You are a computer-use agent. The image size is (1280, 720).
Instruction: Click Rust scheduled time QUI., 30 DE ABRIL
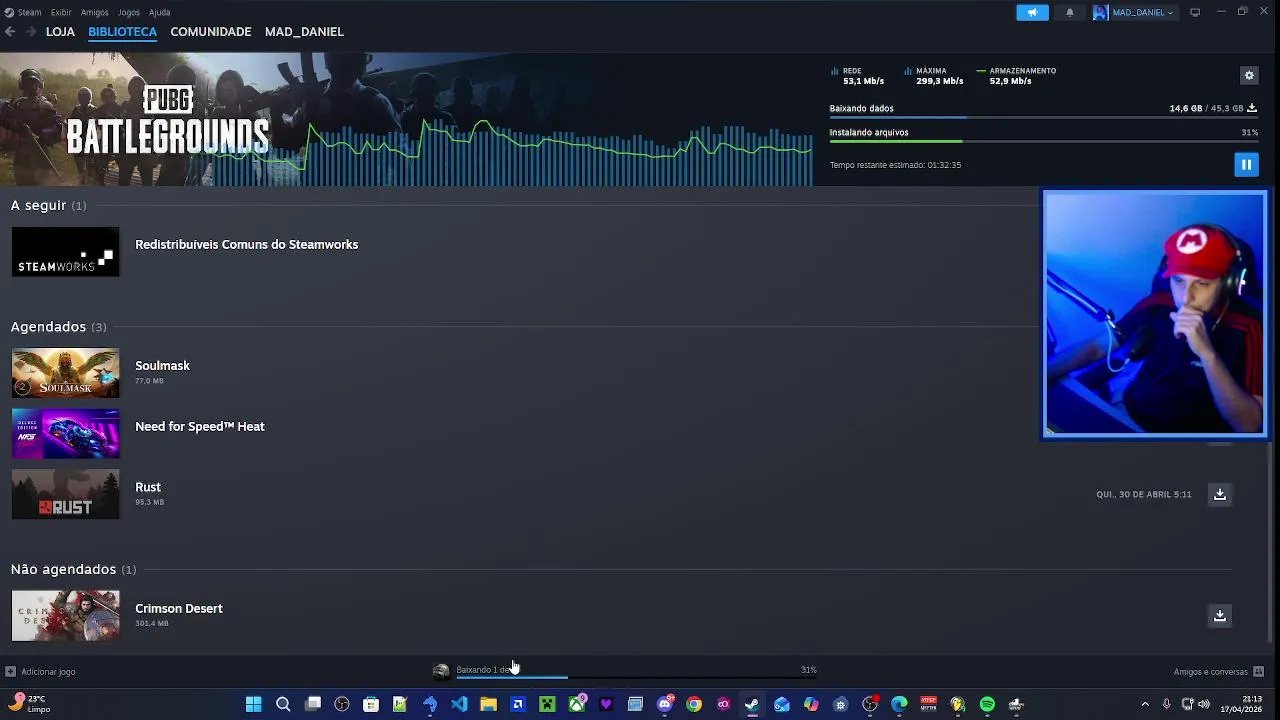1143,494
